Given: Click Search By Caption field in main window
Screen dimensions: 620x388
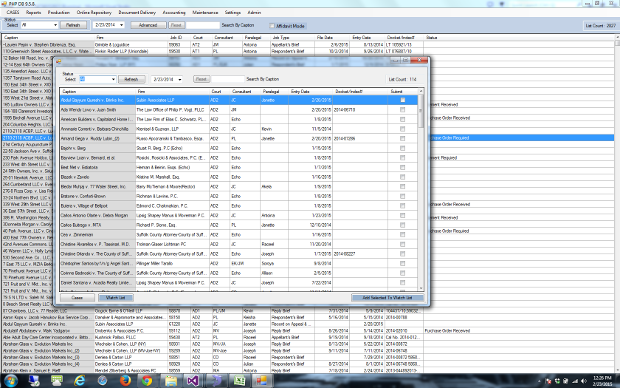Looking at the screenshot, I should click(202, 25).
